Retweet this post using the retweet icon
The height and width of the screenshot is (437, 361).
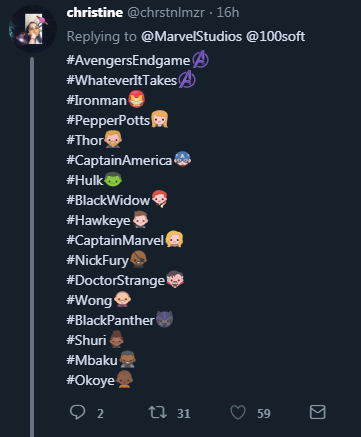coord(158,412)
